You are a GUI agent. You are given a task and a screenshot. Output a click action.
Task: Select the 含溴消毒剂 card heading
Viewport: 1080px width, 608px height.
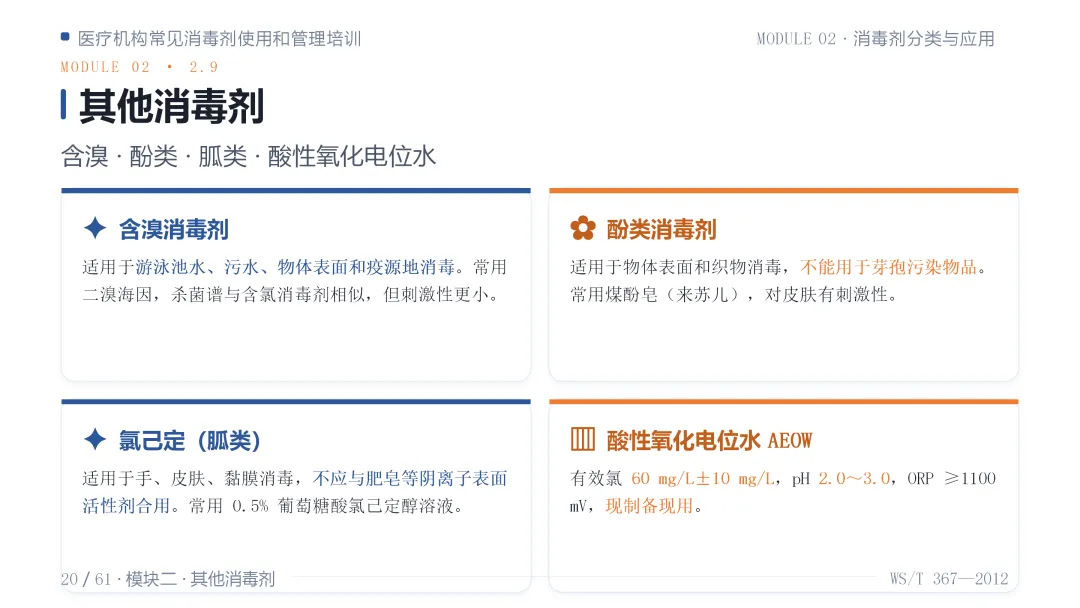tap(174, 229)
